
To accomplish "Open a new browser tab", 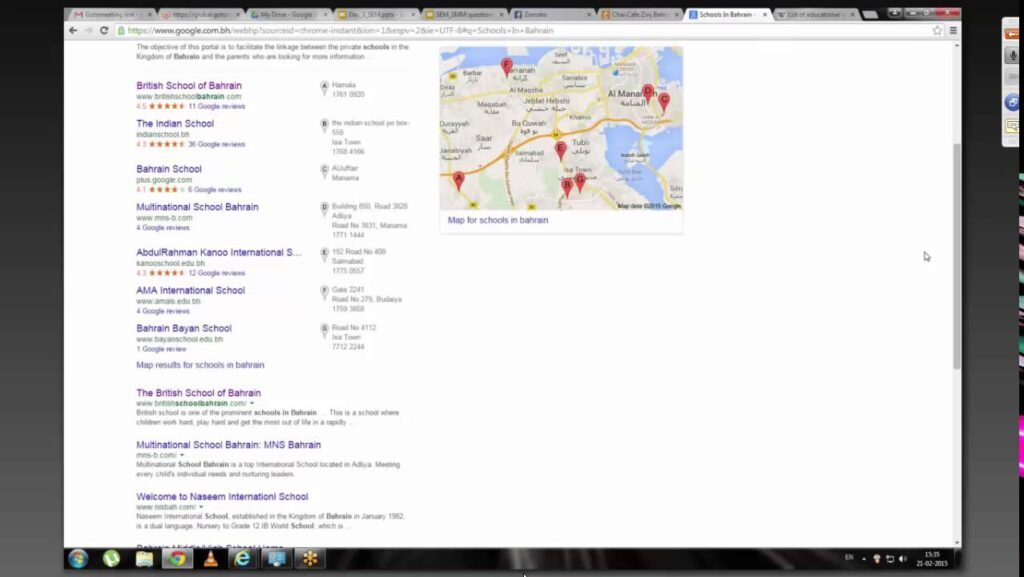I will coord(869,14).
